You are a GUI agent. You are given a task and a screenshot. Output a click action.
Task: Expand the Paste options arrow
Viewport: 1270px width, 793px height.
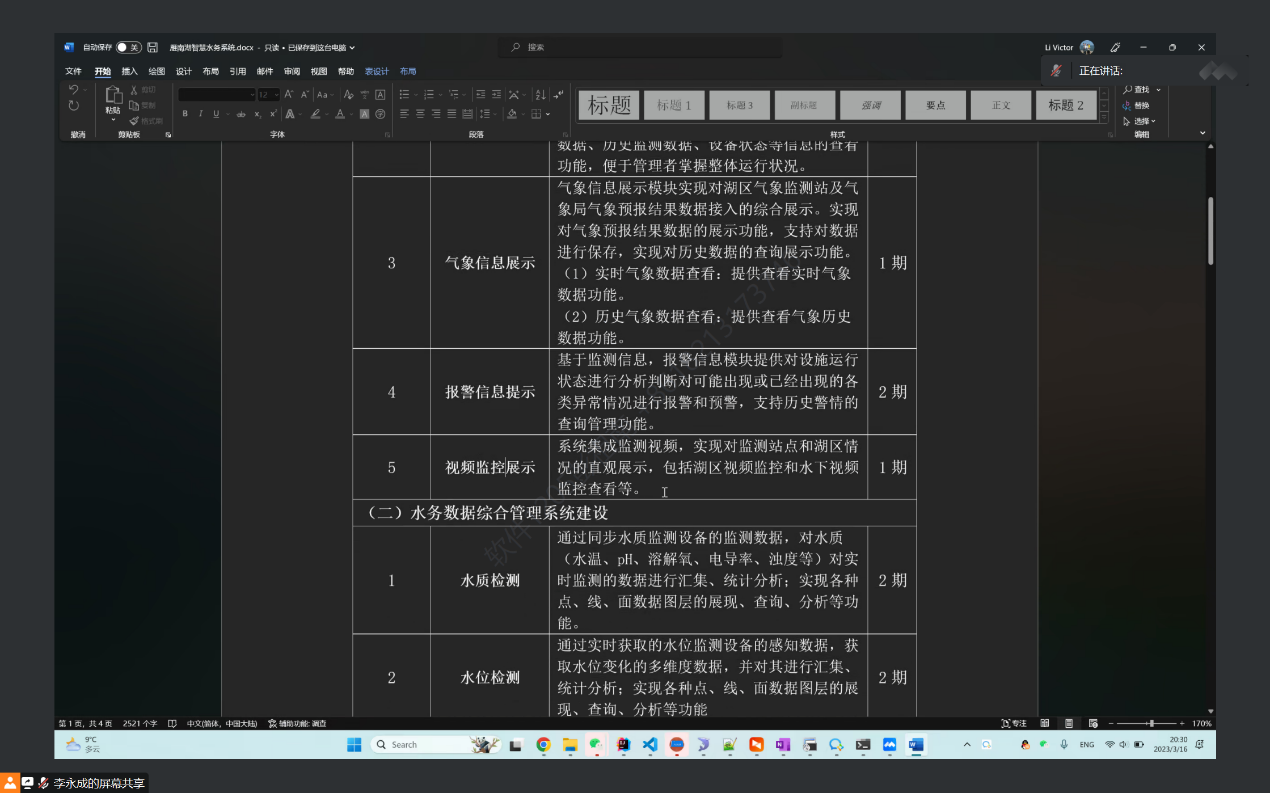[113, 120]
